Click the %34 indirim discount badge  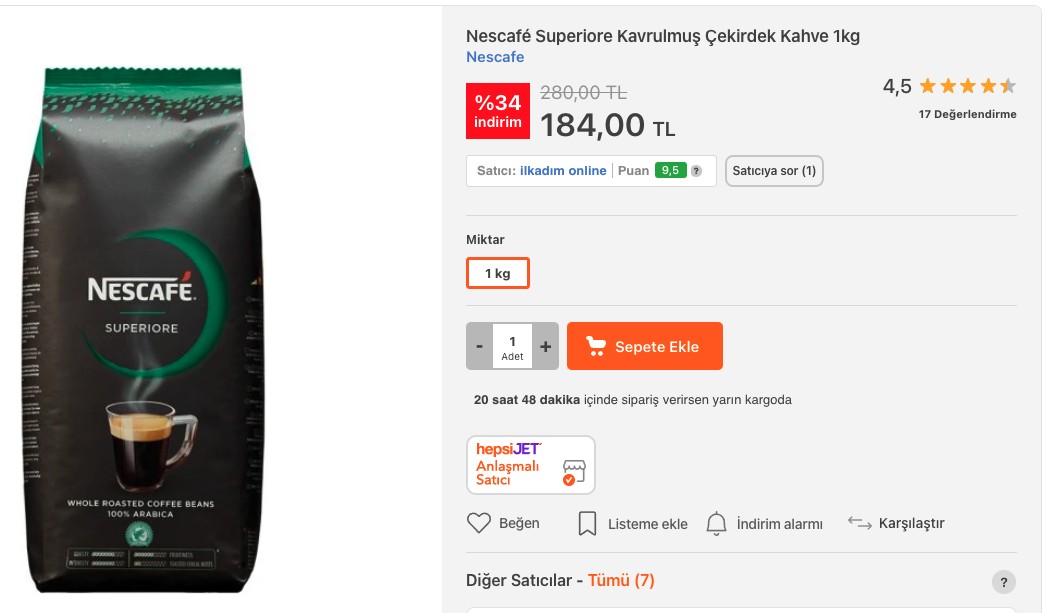point(498,110)
